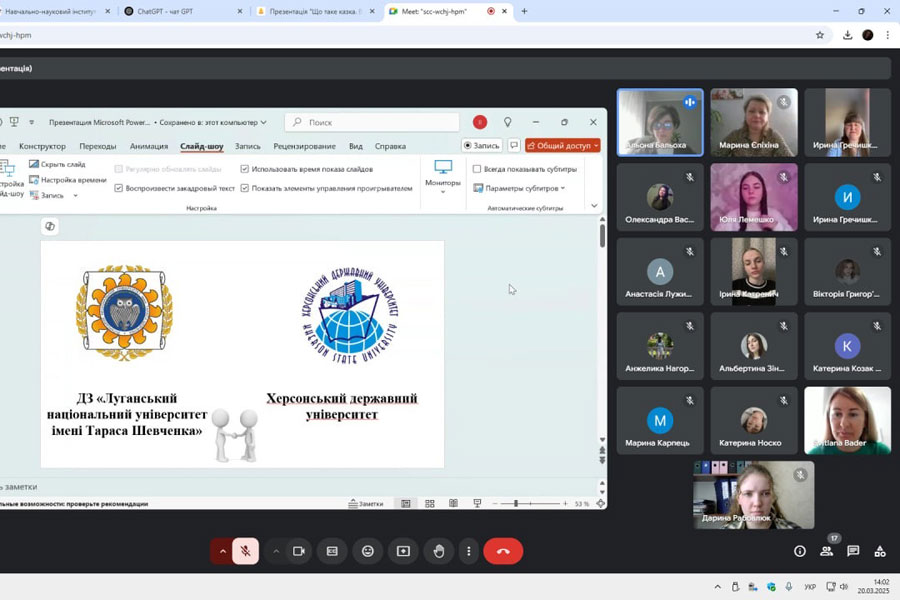
Task: Unmute the microphone in Meet
Action: point(245,551)
